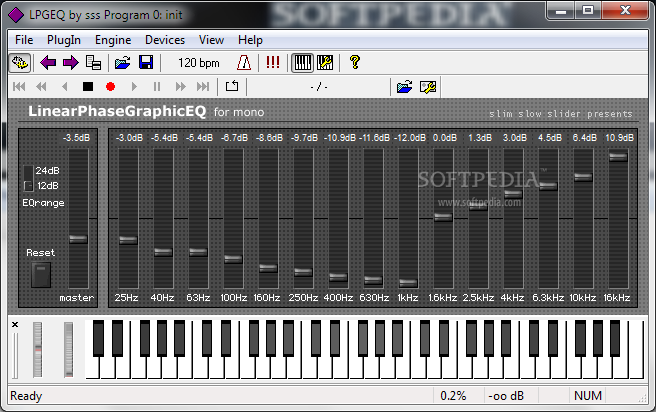Stop playback with black square

[88, 87]
